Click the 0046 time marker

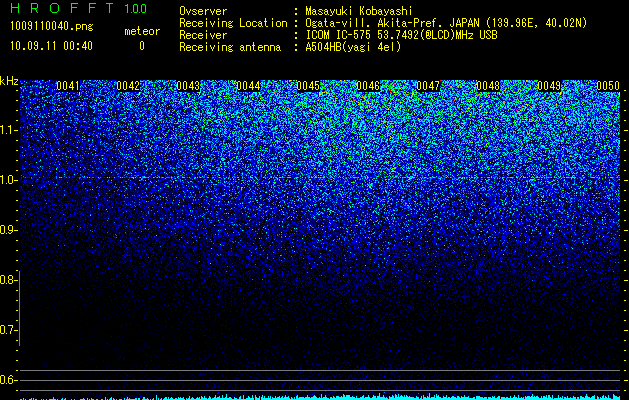click(368, 86)
